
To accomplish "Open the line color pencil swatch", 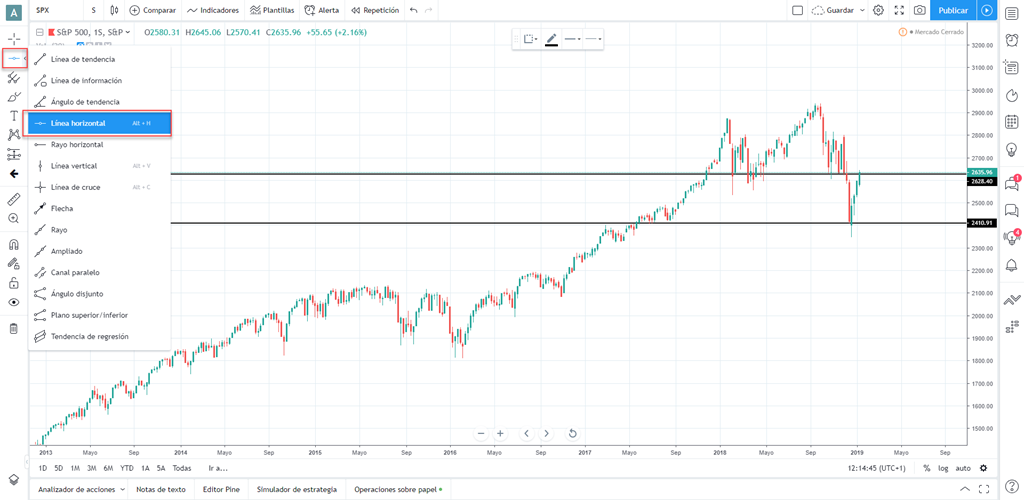I will [551, 39].
